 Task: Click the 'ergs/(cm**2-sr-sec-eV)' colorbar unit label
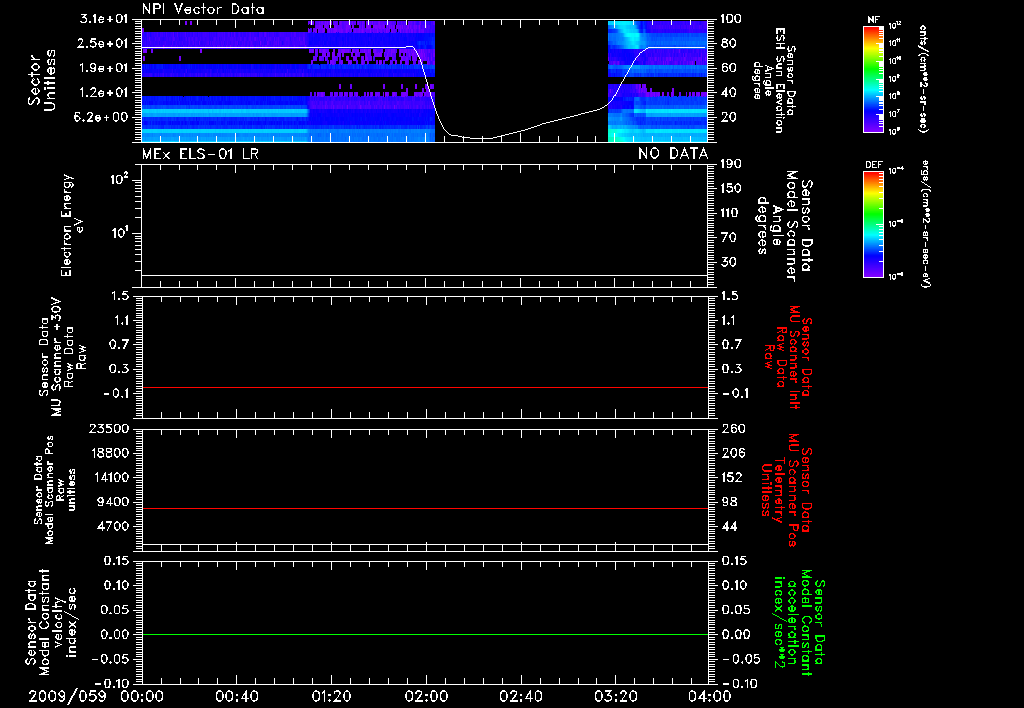(x=926, y=224)
